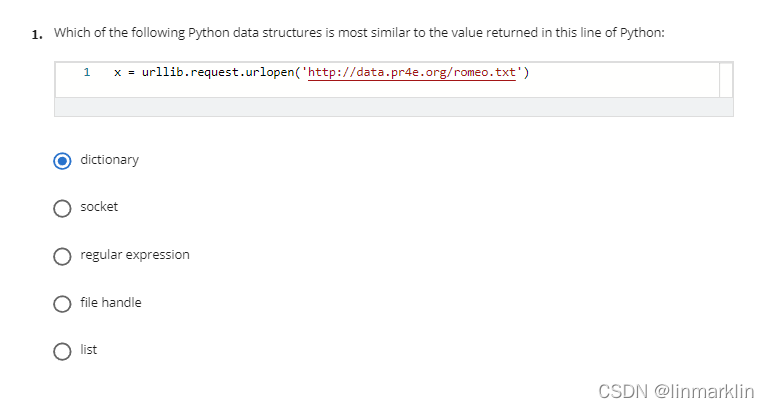The height and width of the screenshot is (408, 769).
Task: Mark the list radio button circle
Action: click(x=62, y=351)
